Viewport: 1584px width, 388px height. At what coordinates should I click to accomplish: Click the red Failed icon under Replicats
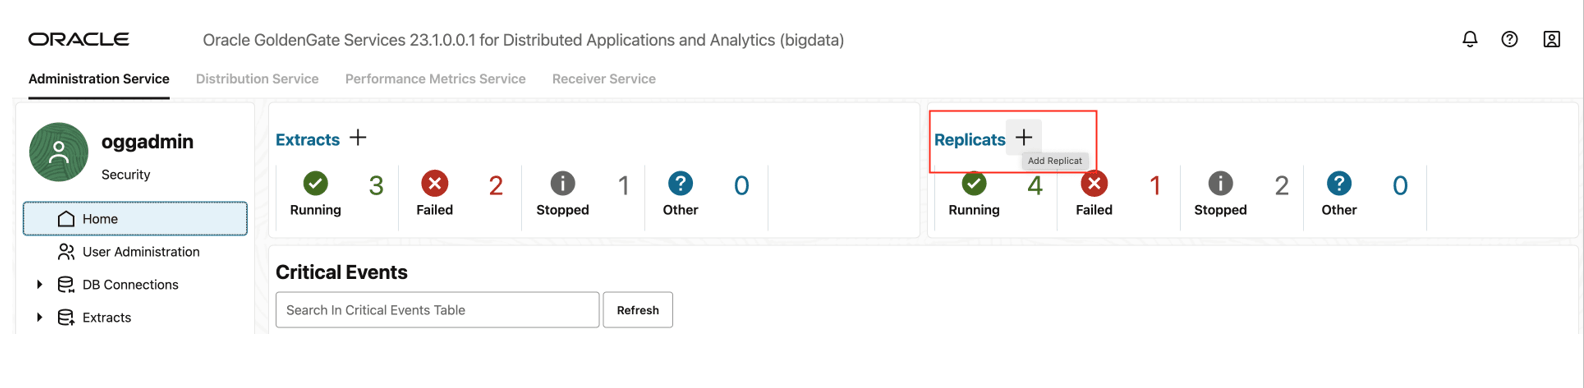pos(1094,184)
